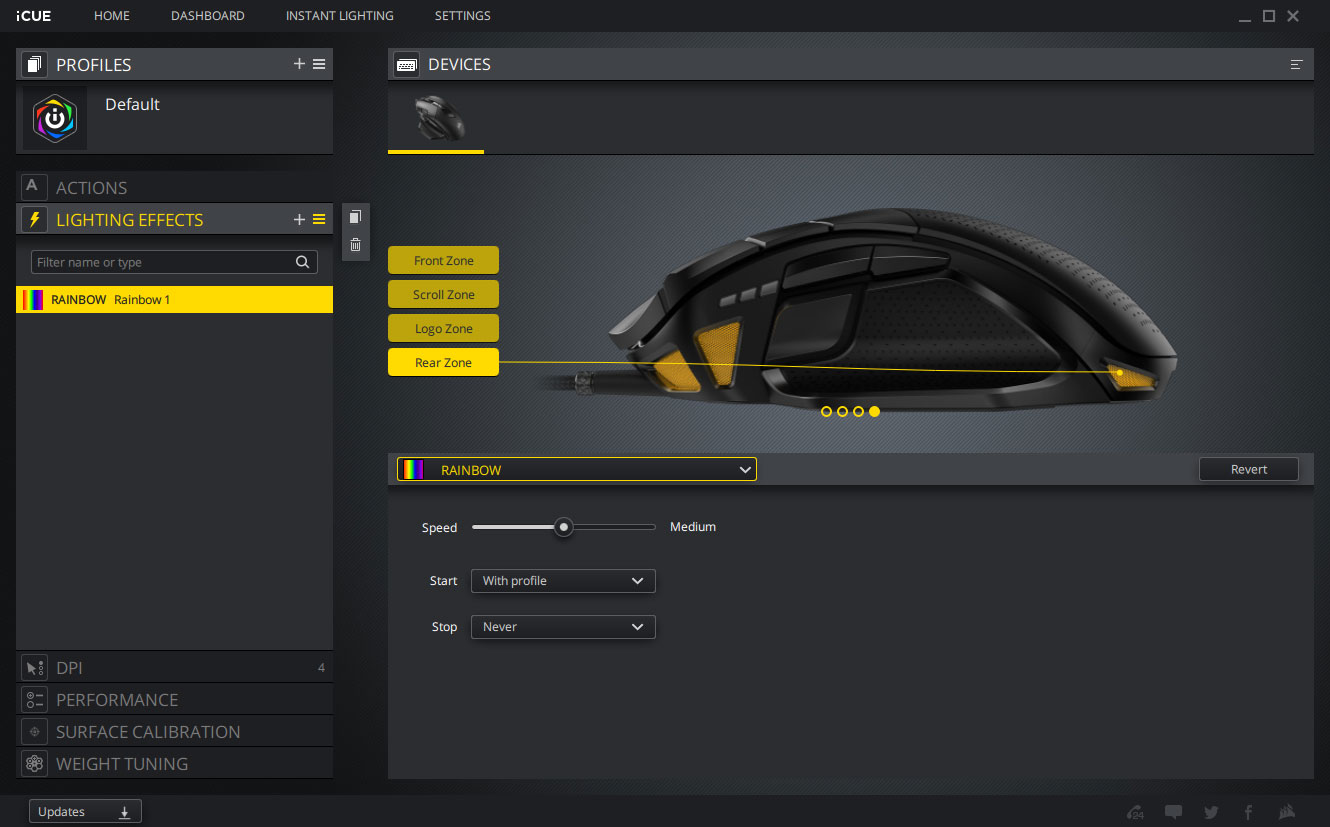Copy the selected lighting effect

click(x=355, y=217)
